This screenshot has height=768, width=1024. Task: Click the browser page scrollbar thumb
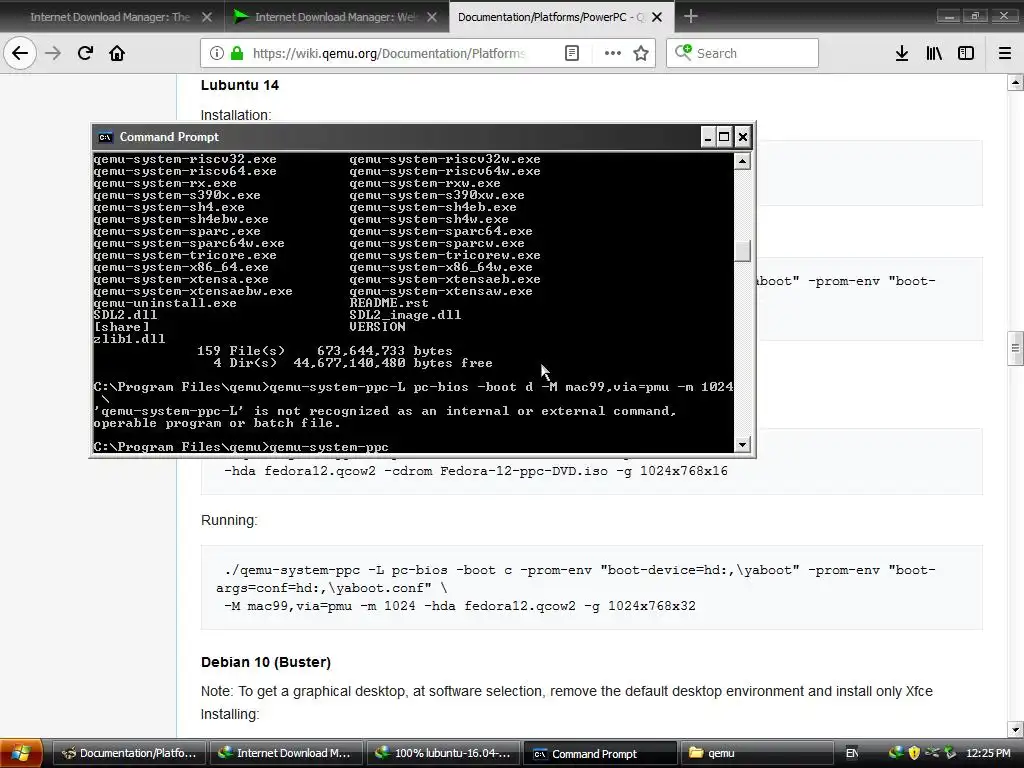pyautogui.click(x=1015, y=348)
